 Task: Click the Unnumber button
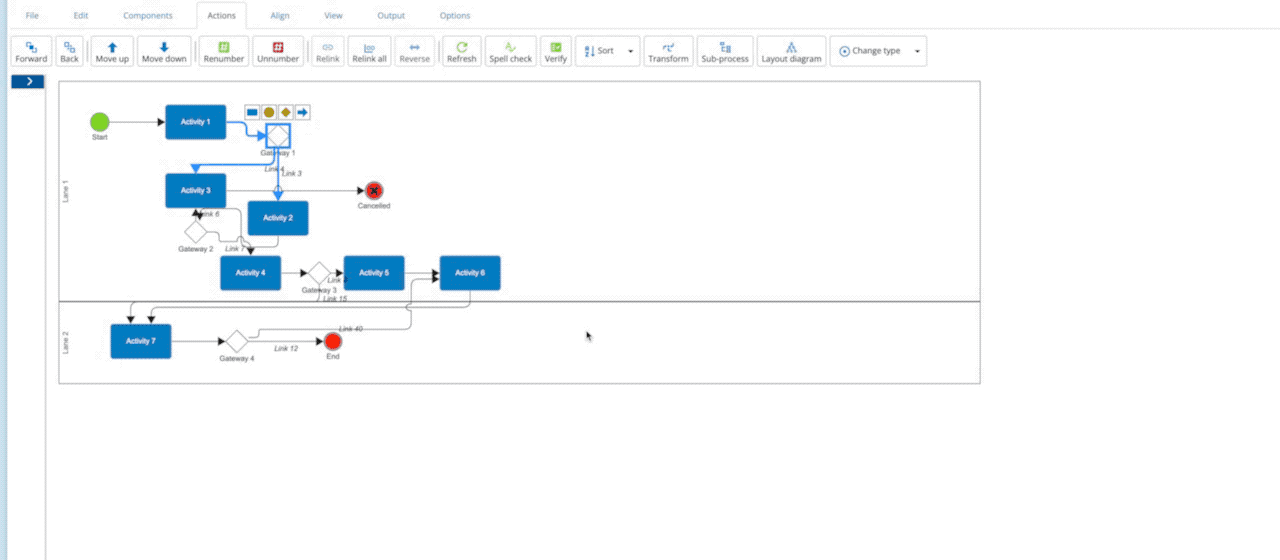(278, 52)
